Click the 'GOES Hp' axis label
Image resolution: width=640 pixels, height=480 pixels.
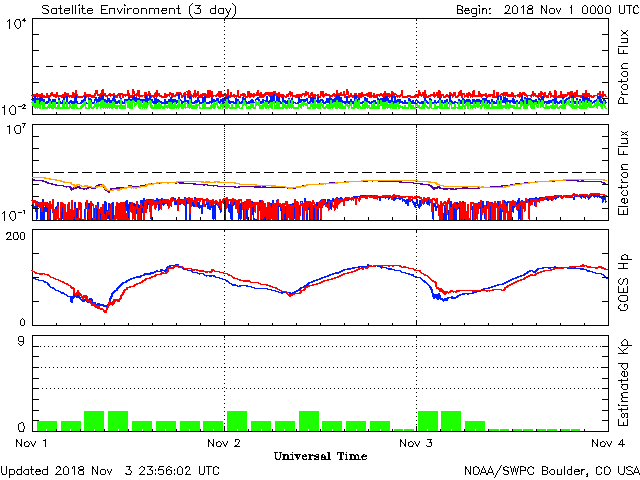tap(623, 282)
